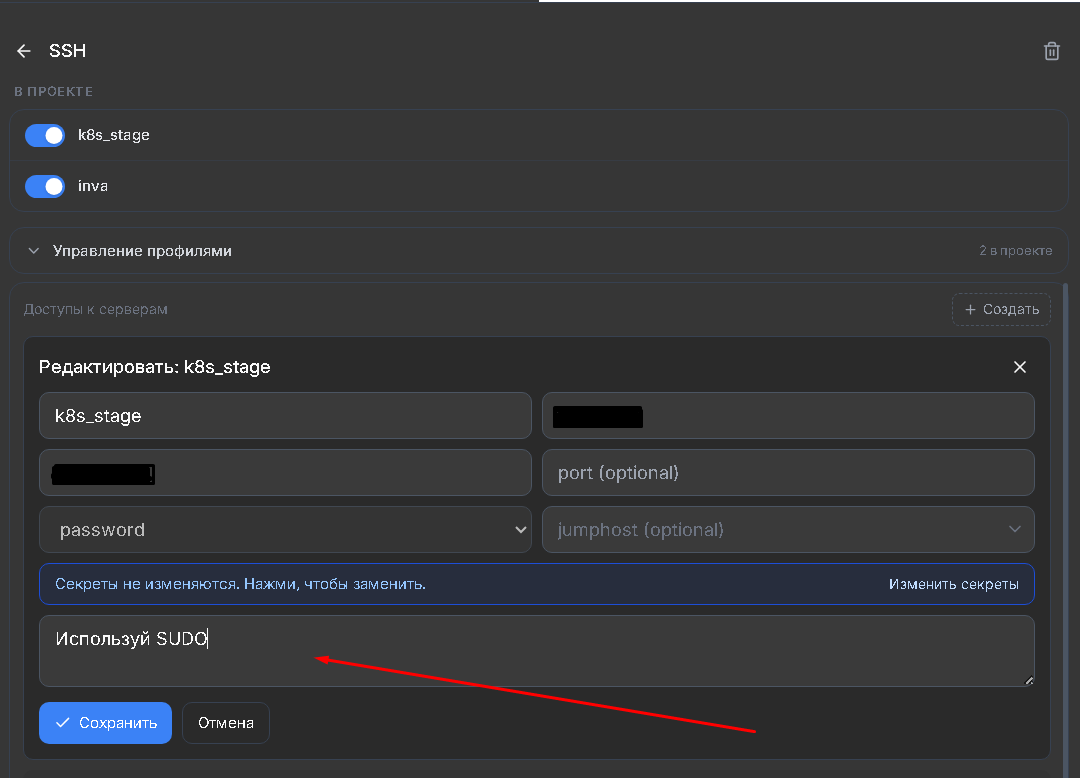Click the 'Доступы к серверам' heading

tap(96, 309)
